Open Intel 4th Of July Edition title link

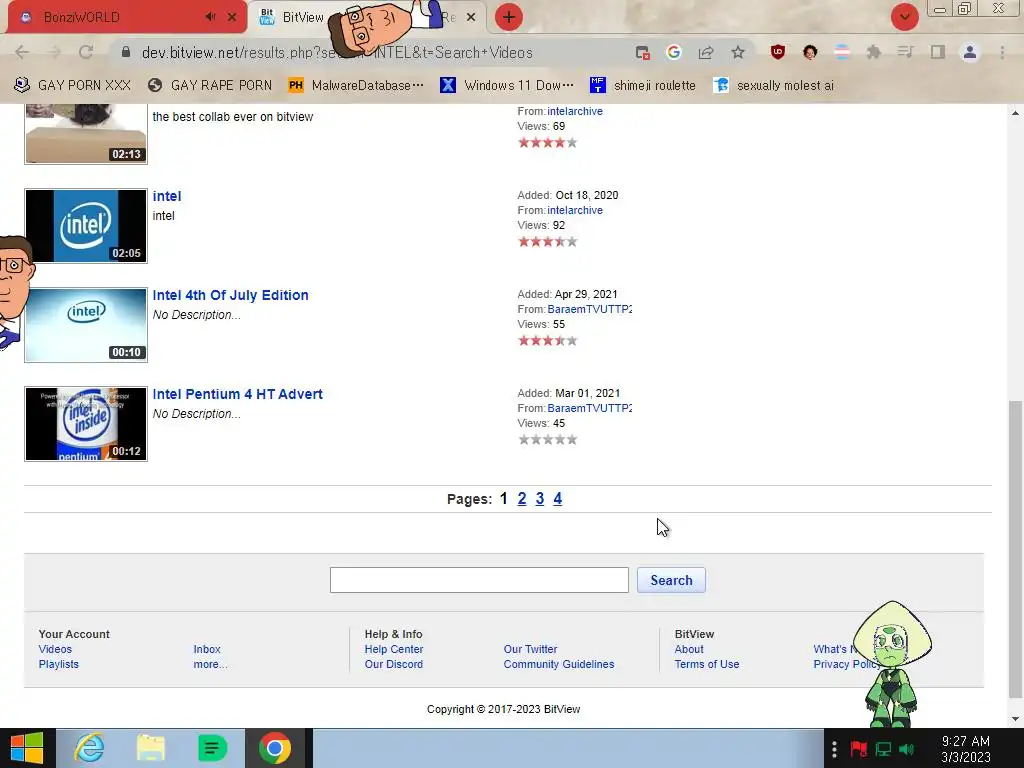tap(230, 295)
